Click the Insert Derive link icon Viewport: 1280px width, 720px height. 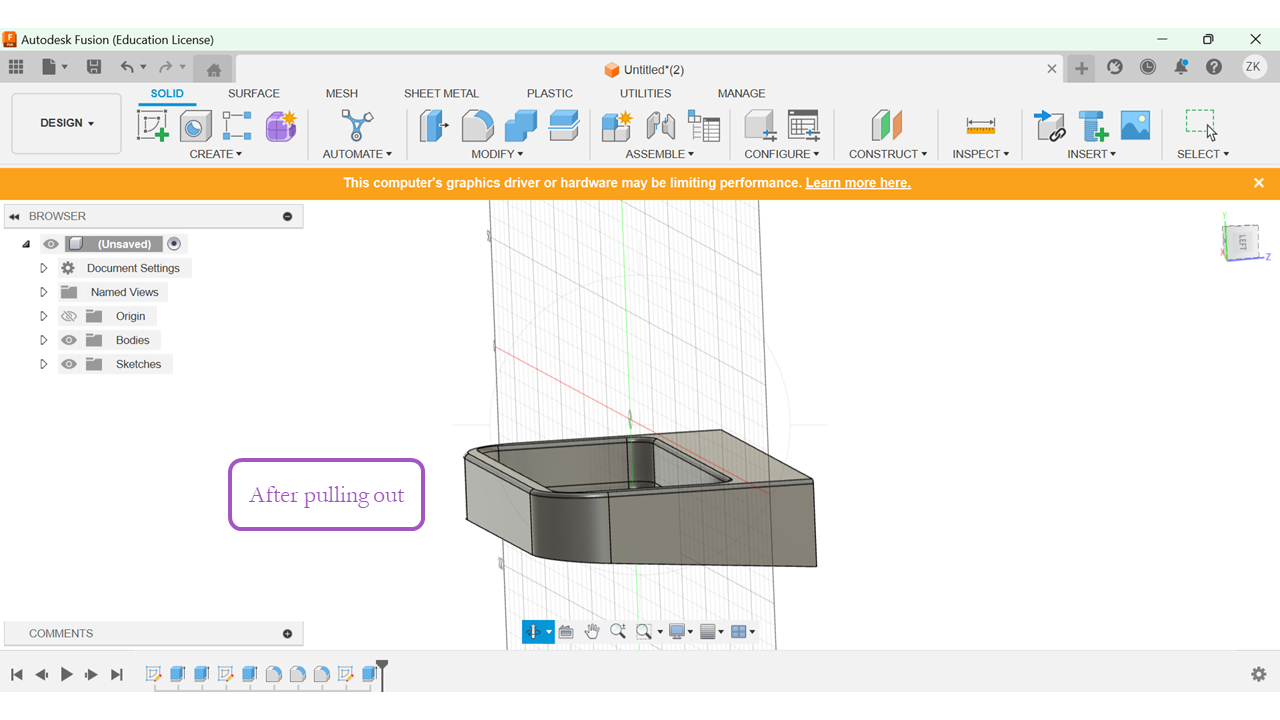pyautogui.click(x=1050, y=126)
